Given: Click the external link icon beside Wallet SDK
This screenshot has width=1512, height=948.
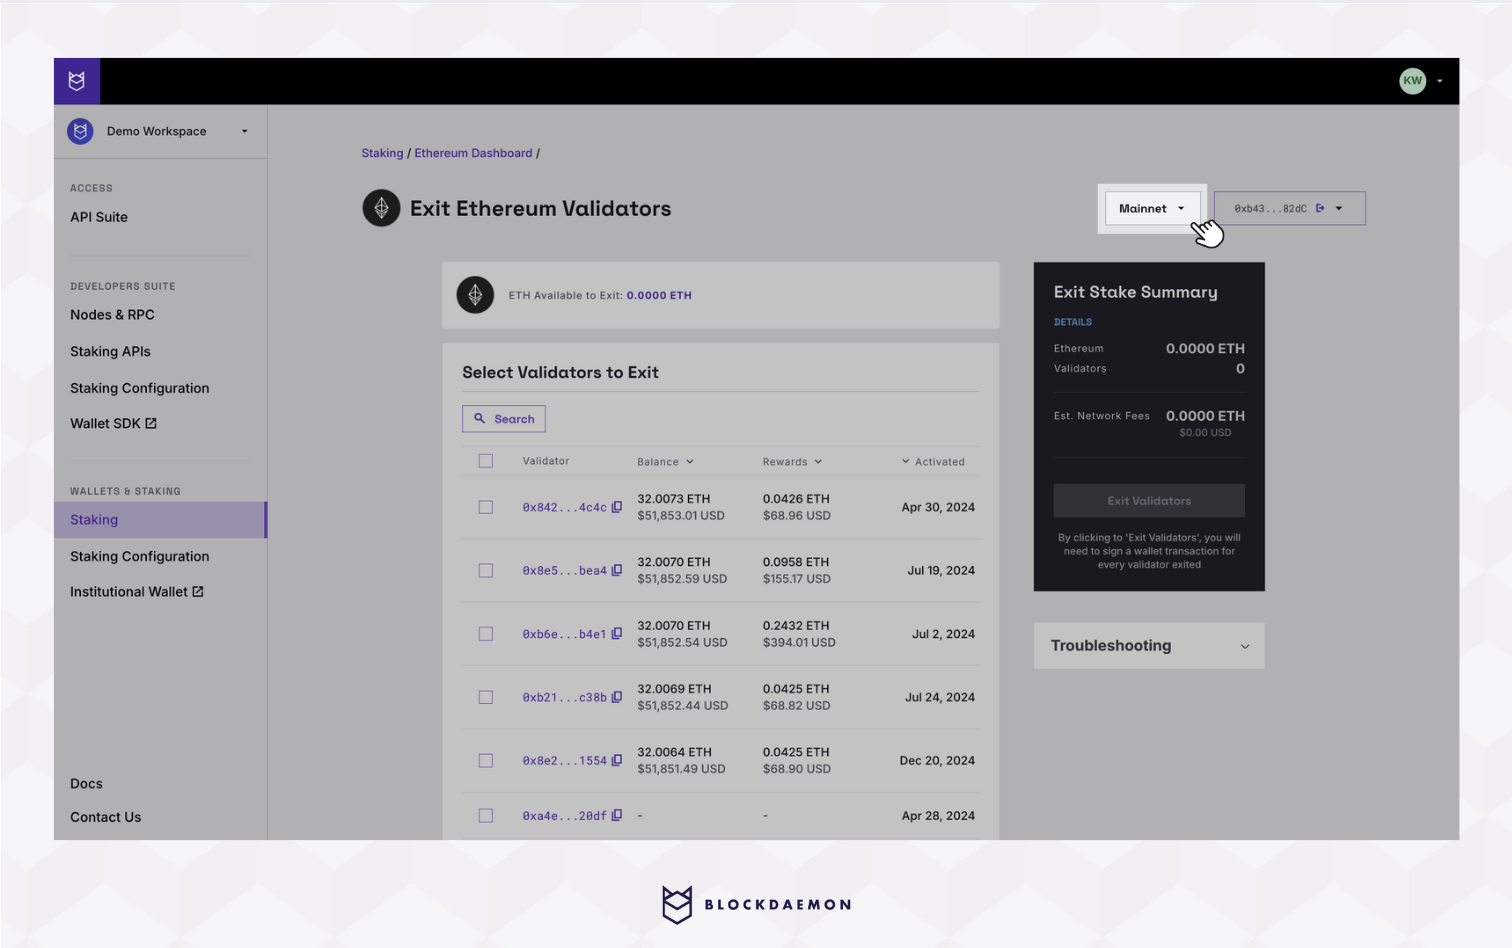Looking at the screenshot, I should (151, 423).
